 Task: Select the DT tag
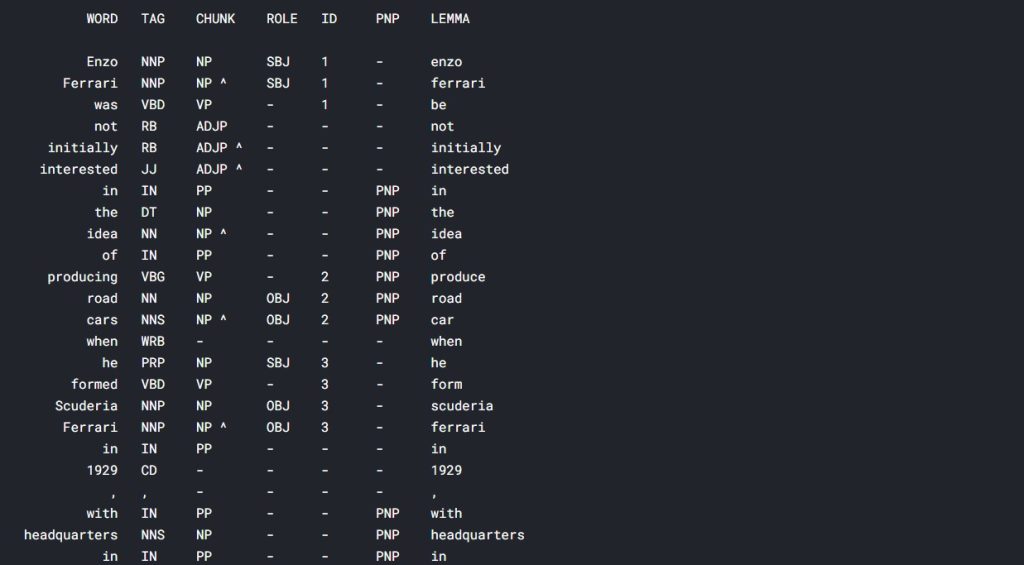pyautogui.click(x=149, y=212)
